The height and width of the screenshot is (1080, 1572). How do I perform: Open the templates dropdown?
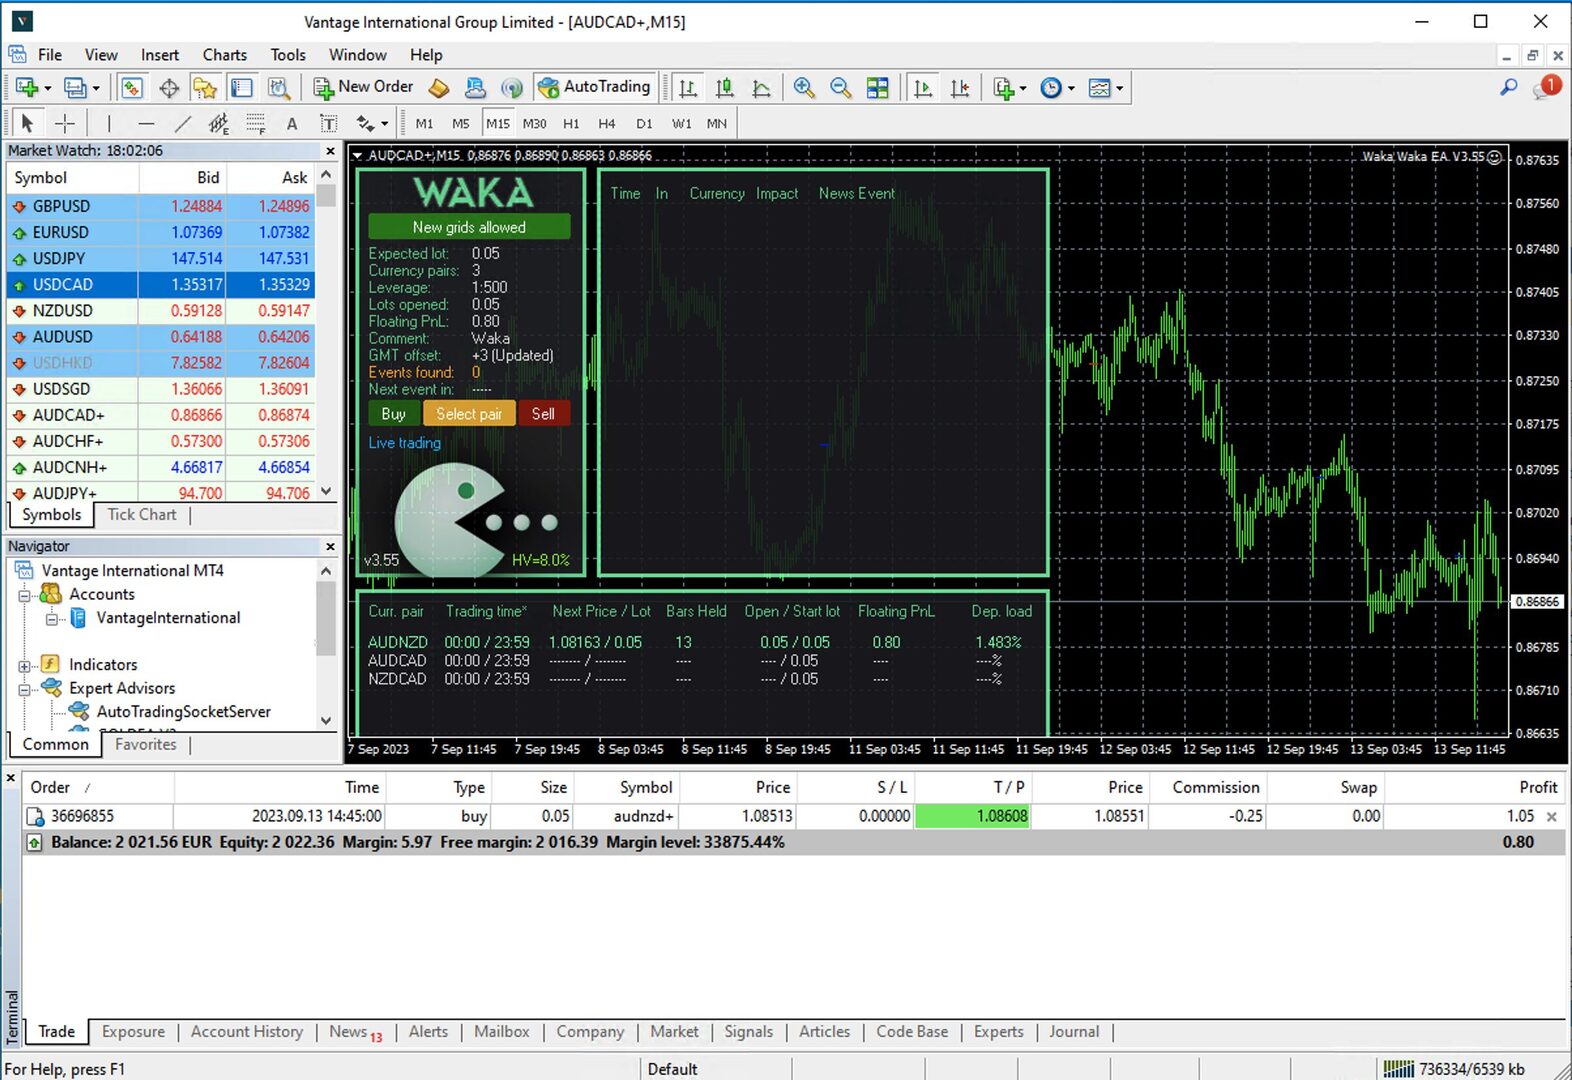[x=1105, y=88]
